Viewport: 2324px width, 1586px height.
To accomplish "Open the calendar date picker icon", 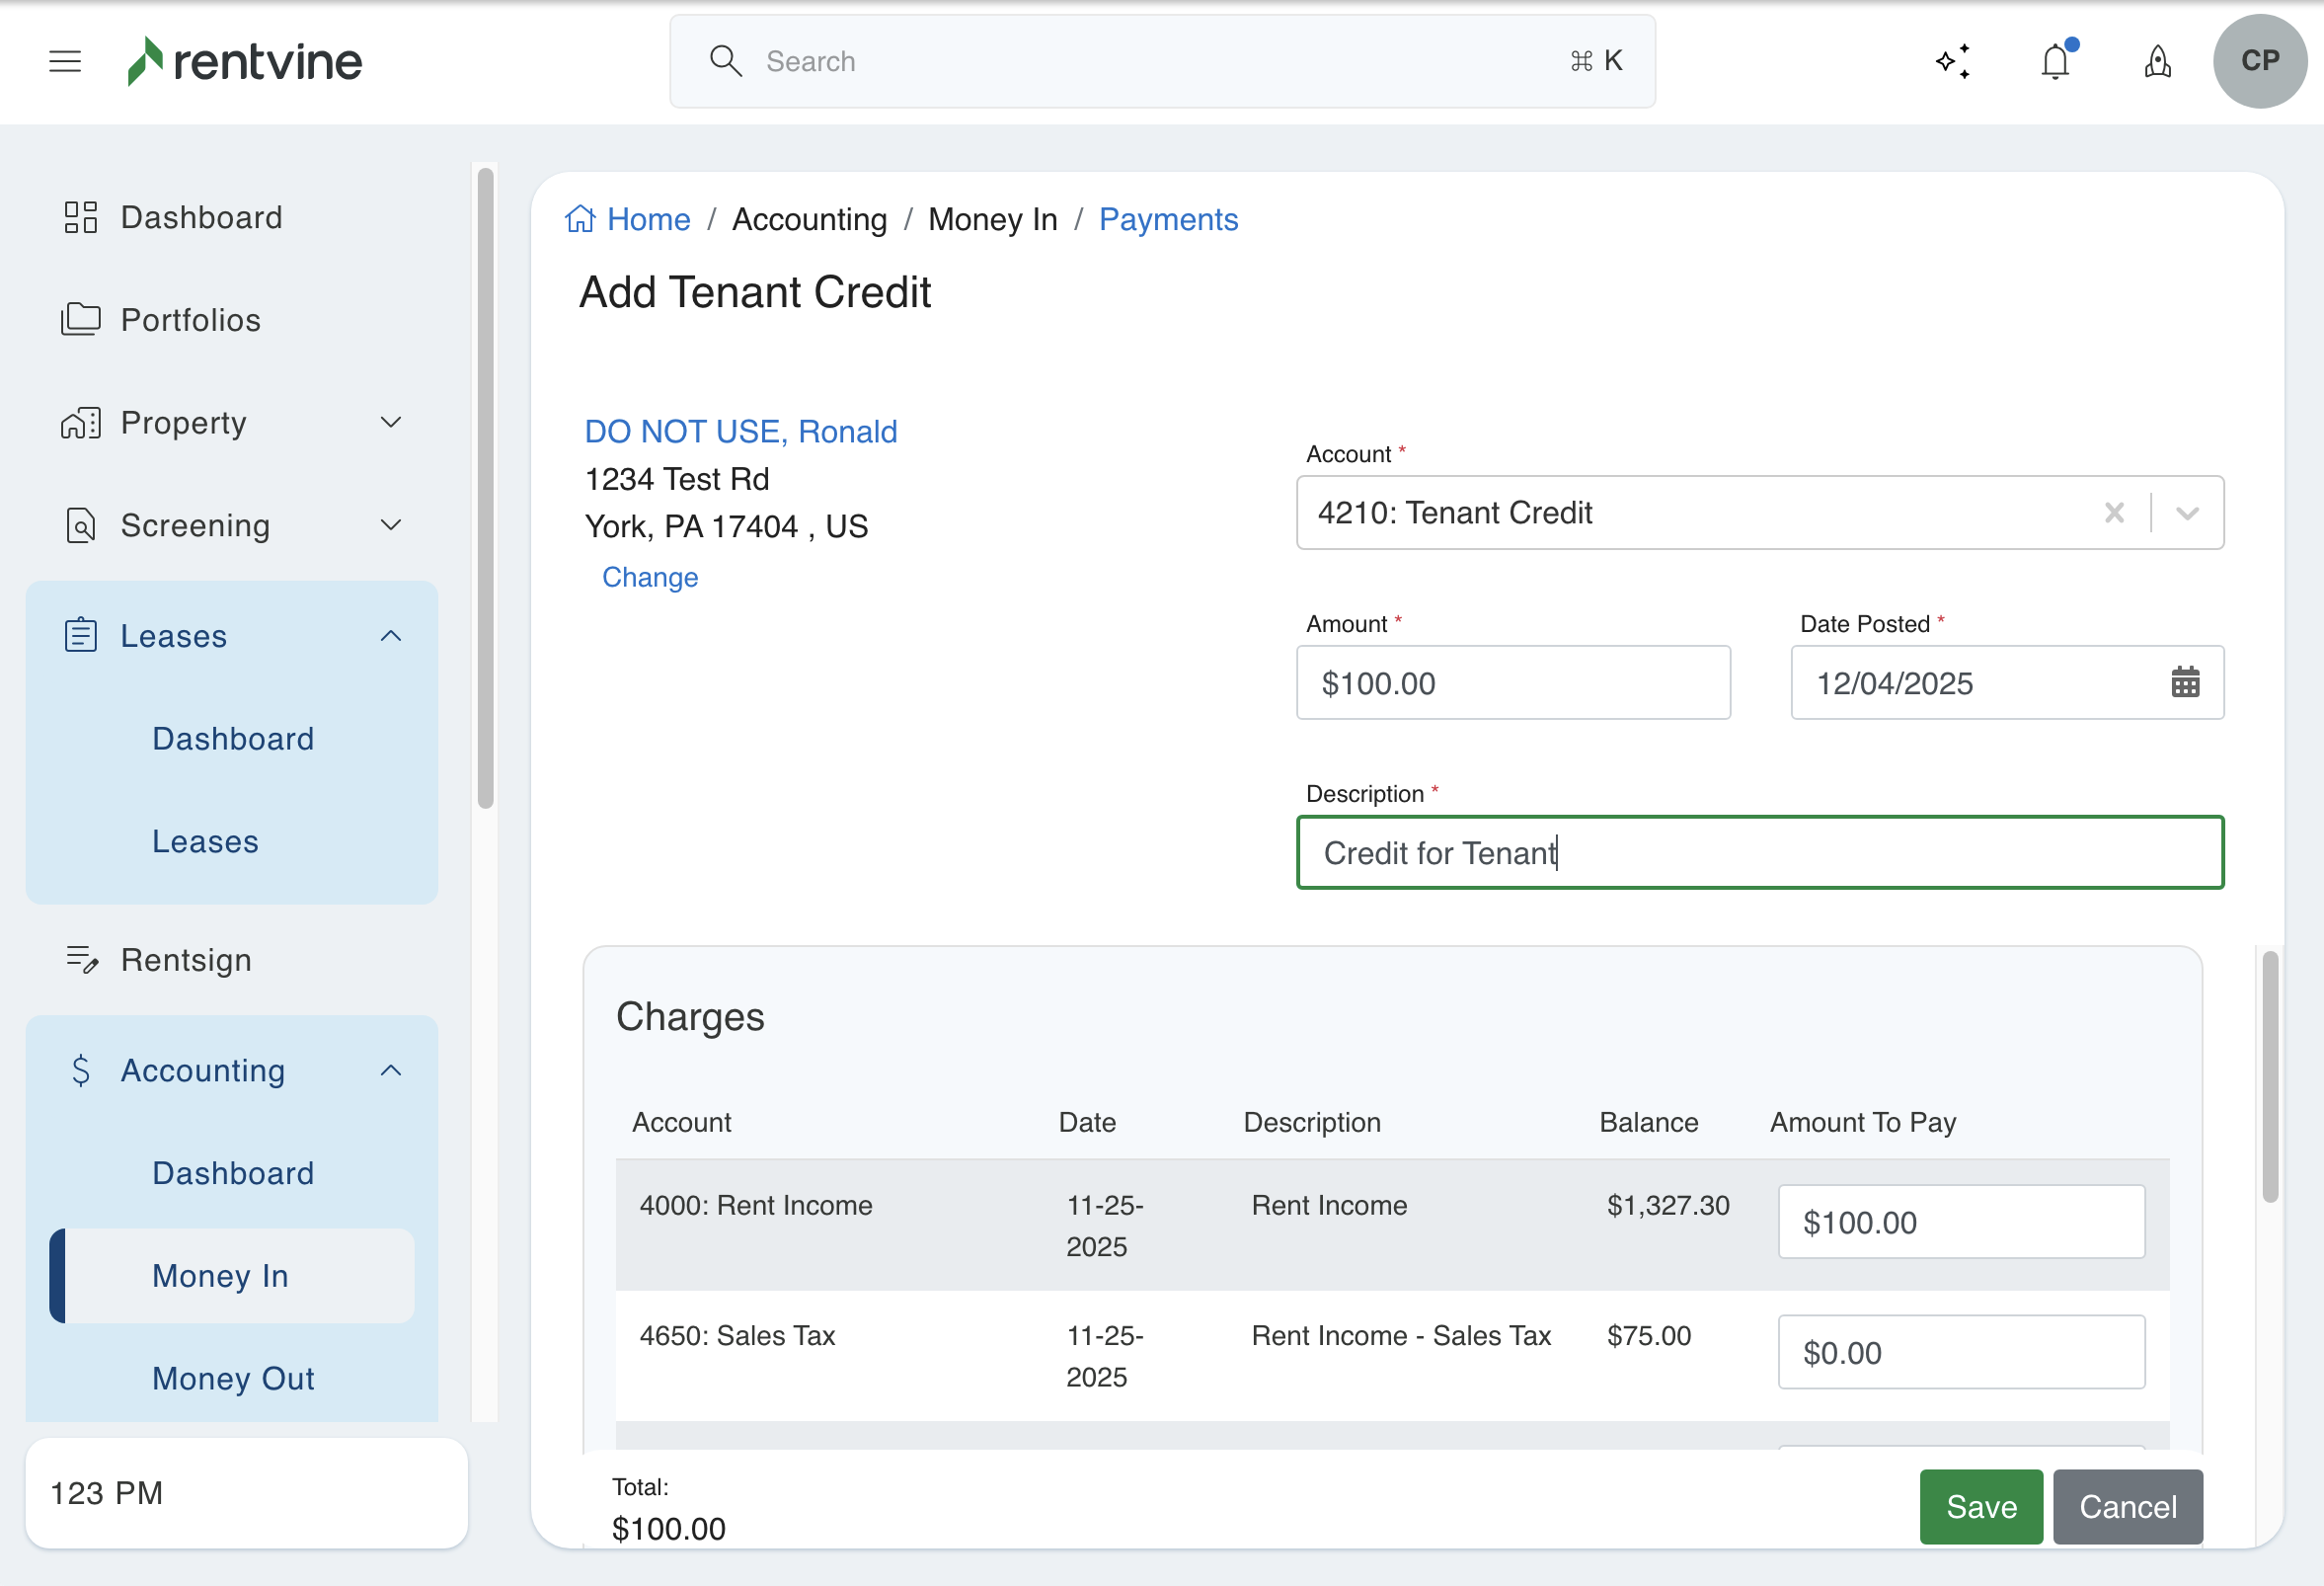I will point(2185,682).
